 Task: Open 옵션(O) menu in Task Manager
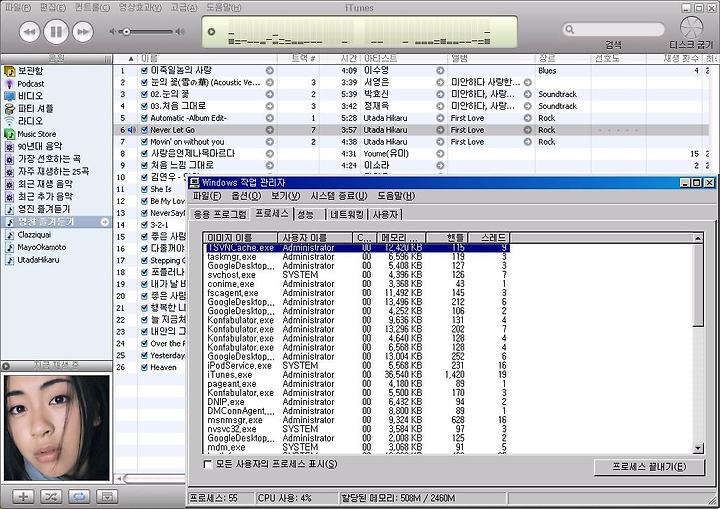coord(246,196)
